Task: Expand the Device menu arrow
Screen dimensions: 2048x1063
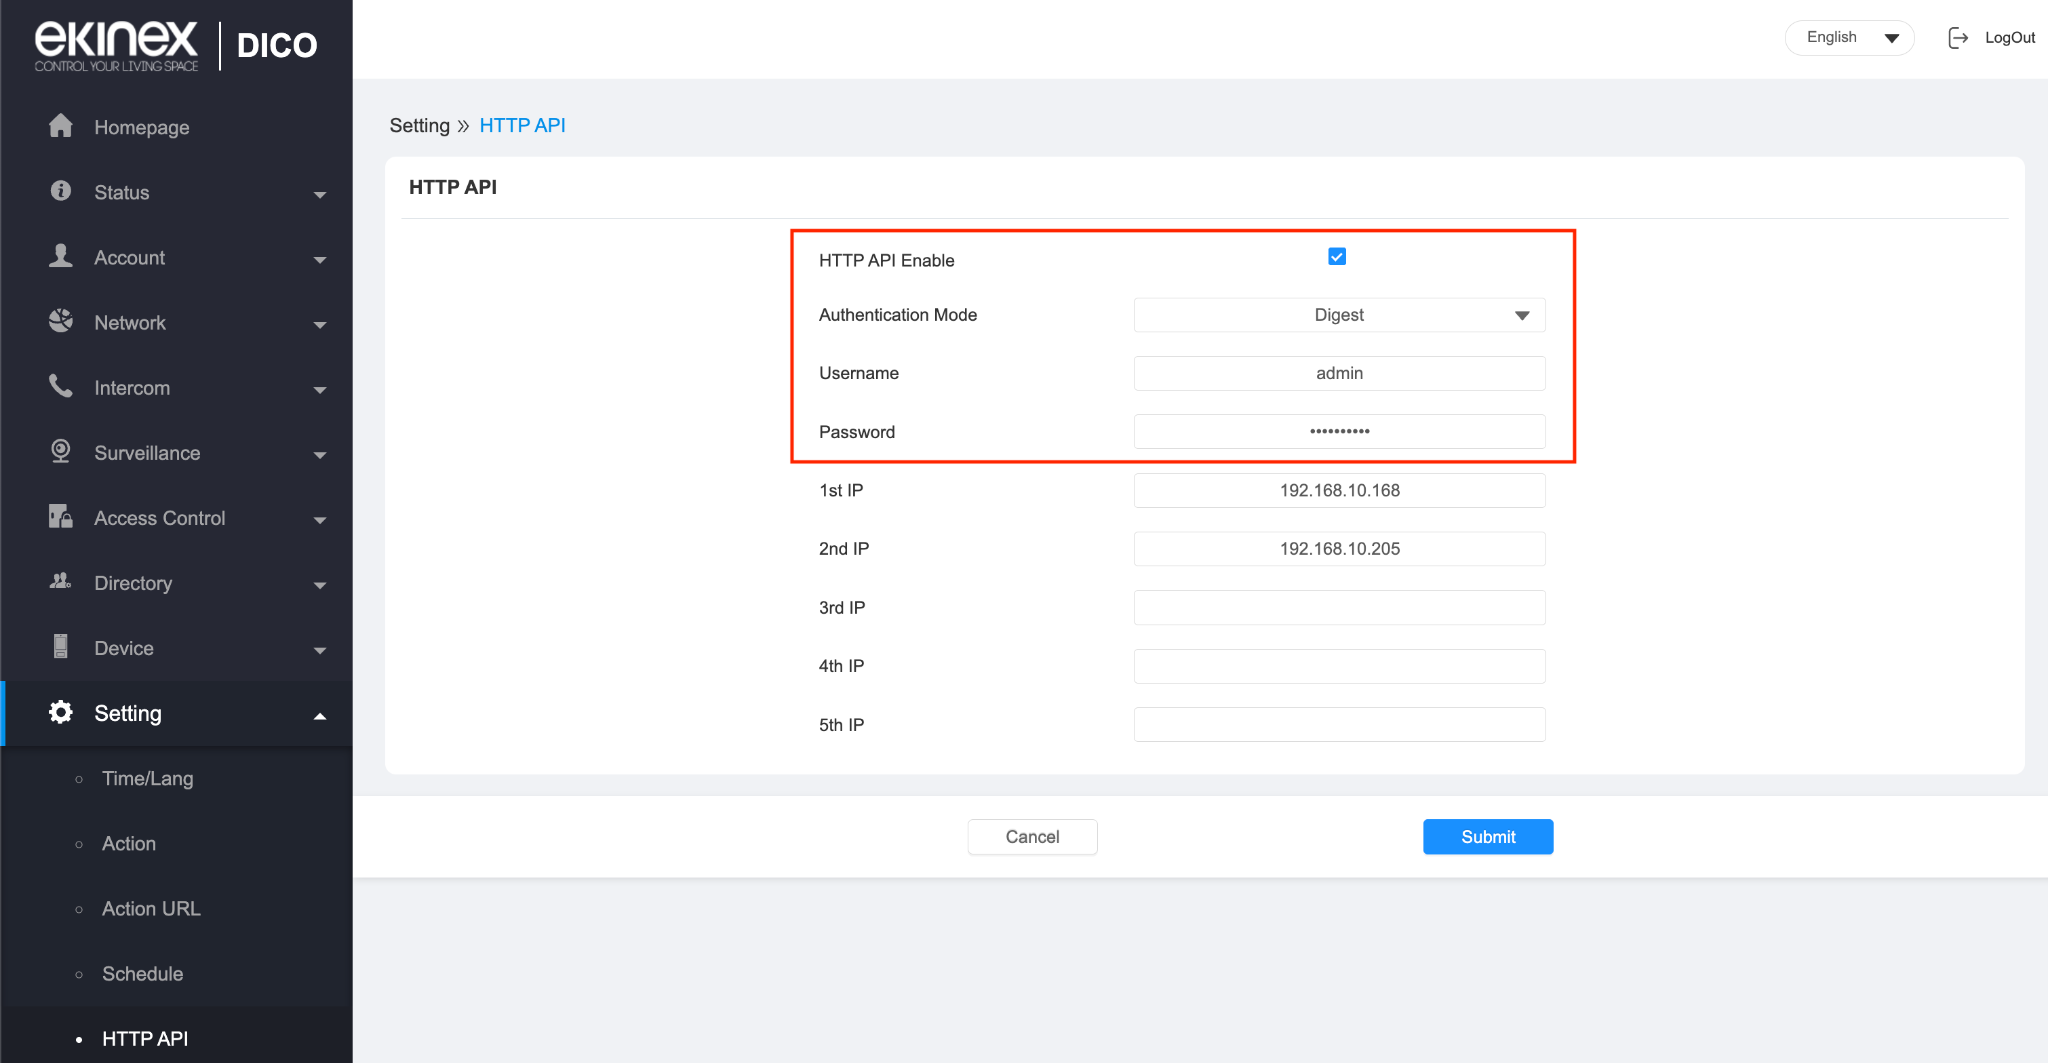Action: pyautogui.click(x=320, y=649)
